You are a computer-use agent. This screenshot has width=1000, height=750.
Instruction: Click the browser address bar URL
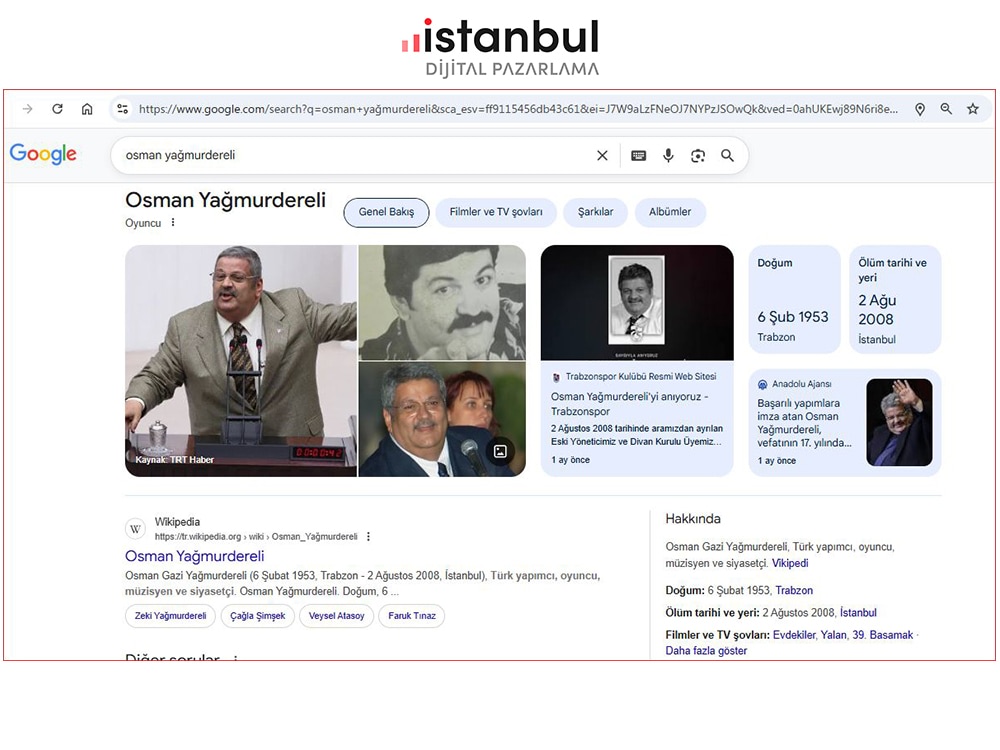point(518,109)
